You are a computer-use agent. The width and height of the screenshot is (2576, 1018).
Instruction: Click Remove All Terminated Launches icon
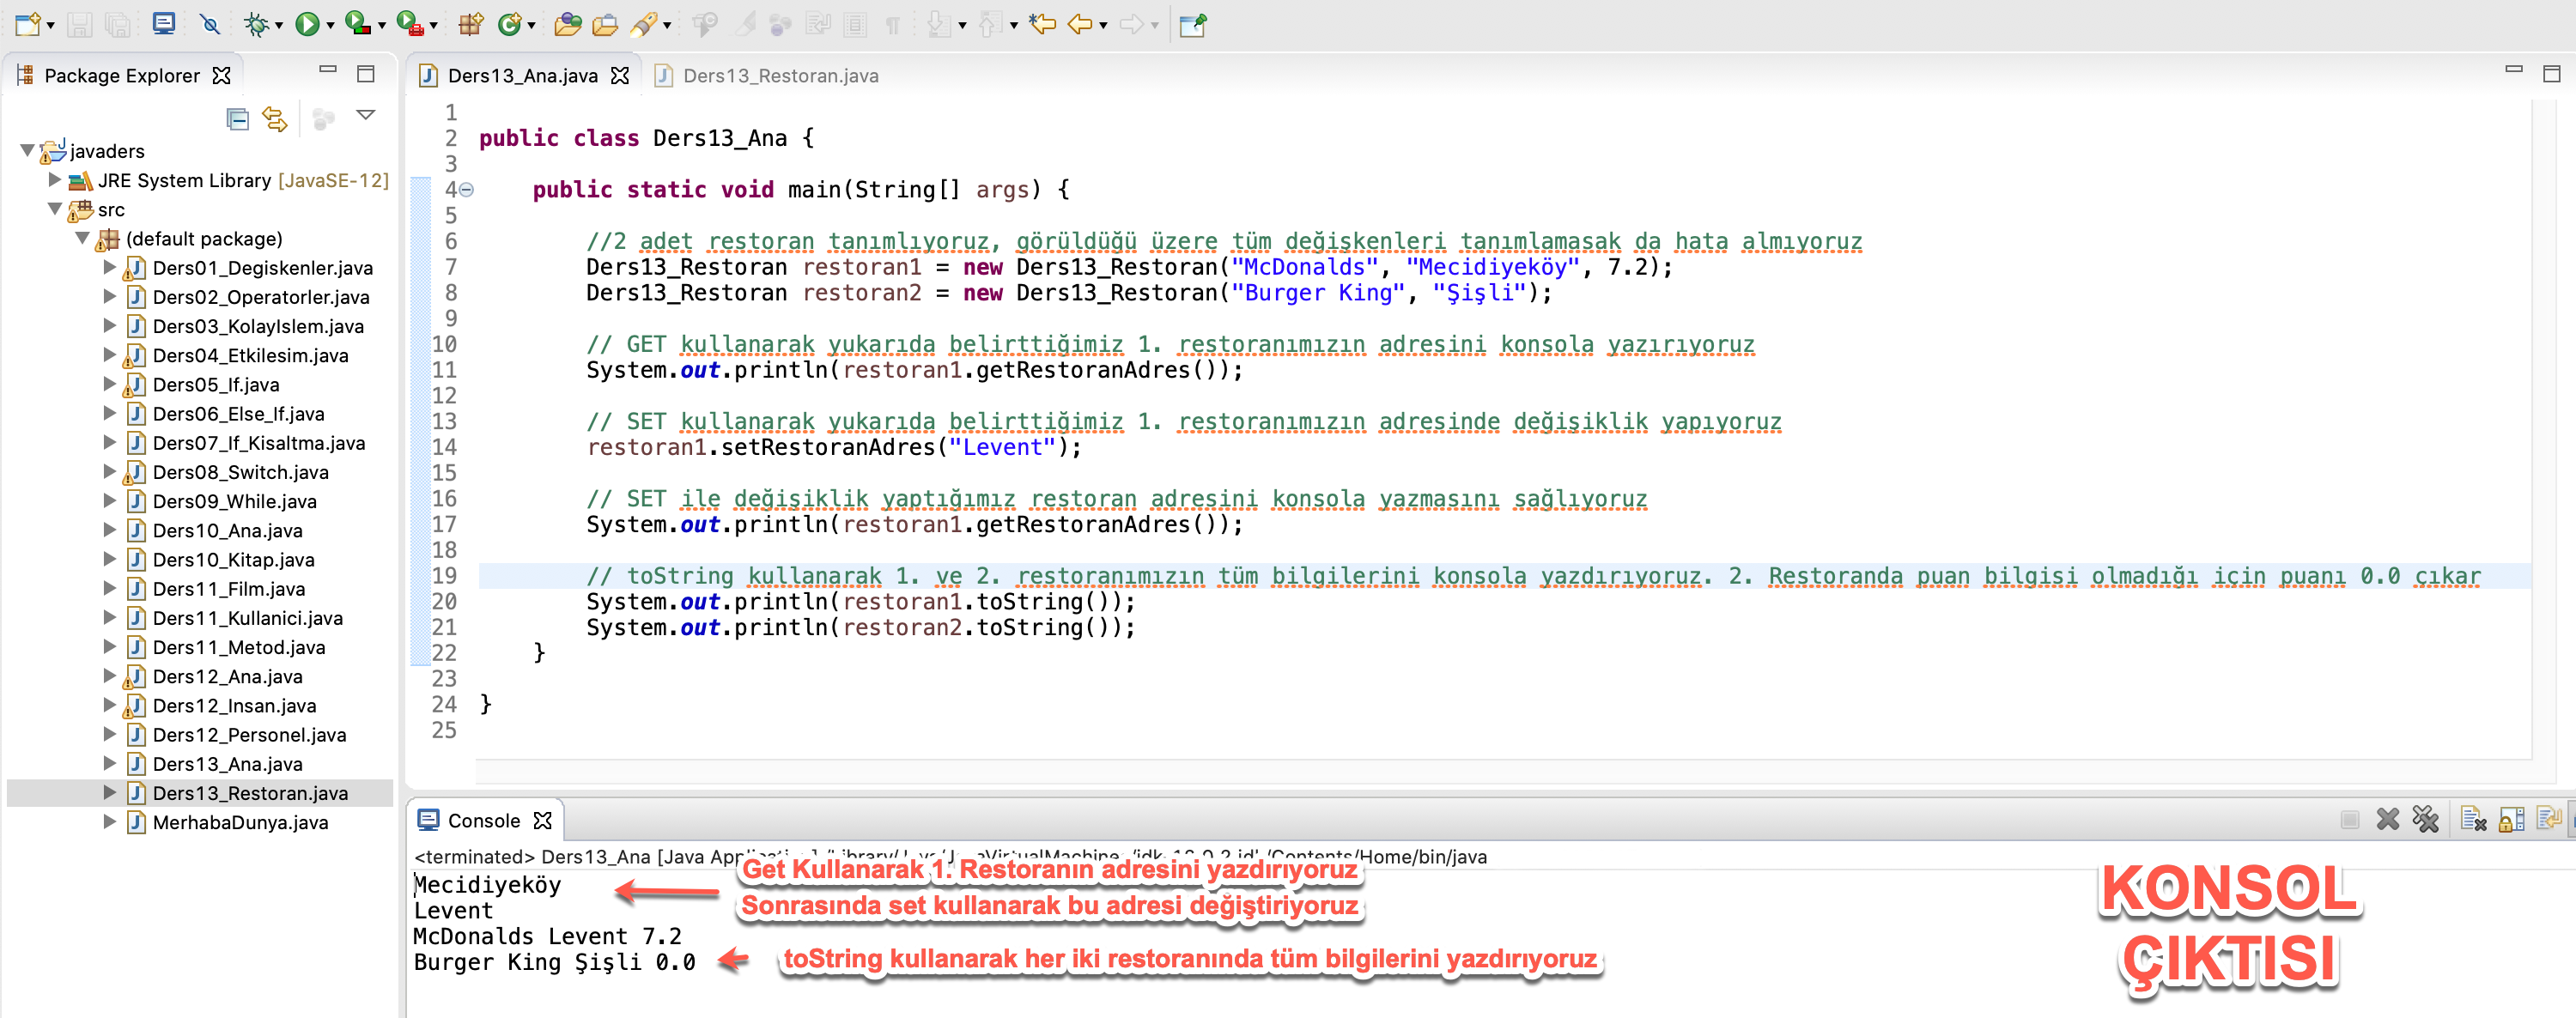click(2425, 820)
